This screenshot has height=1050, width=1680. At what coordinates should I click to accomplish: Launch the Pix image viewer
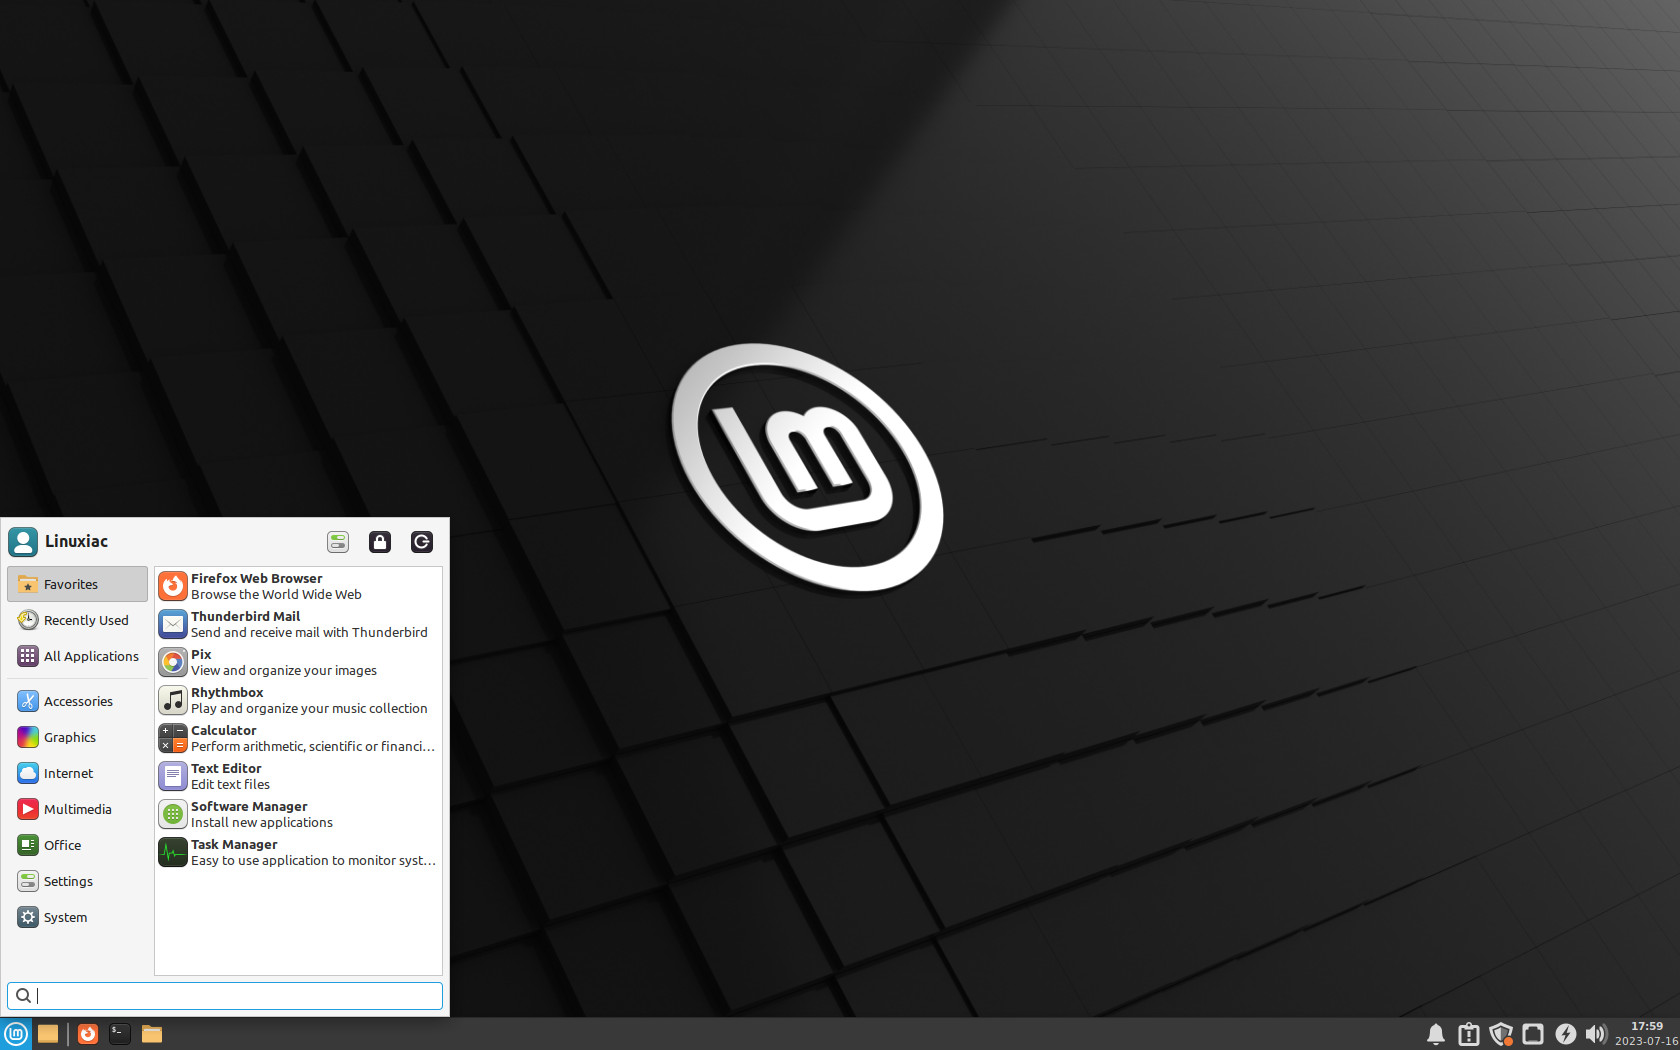[298, 662]
